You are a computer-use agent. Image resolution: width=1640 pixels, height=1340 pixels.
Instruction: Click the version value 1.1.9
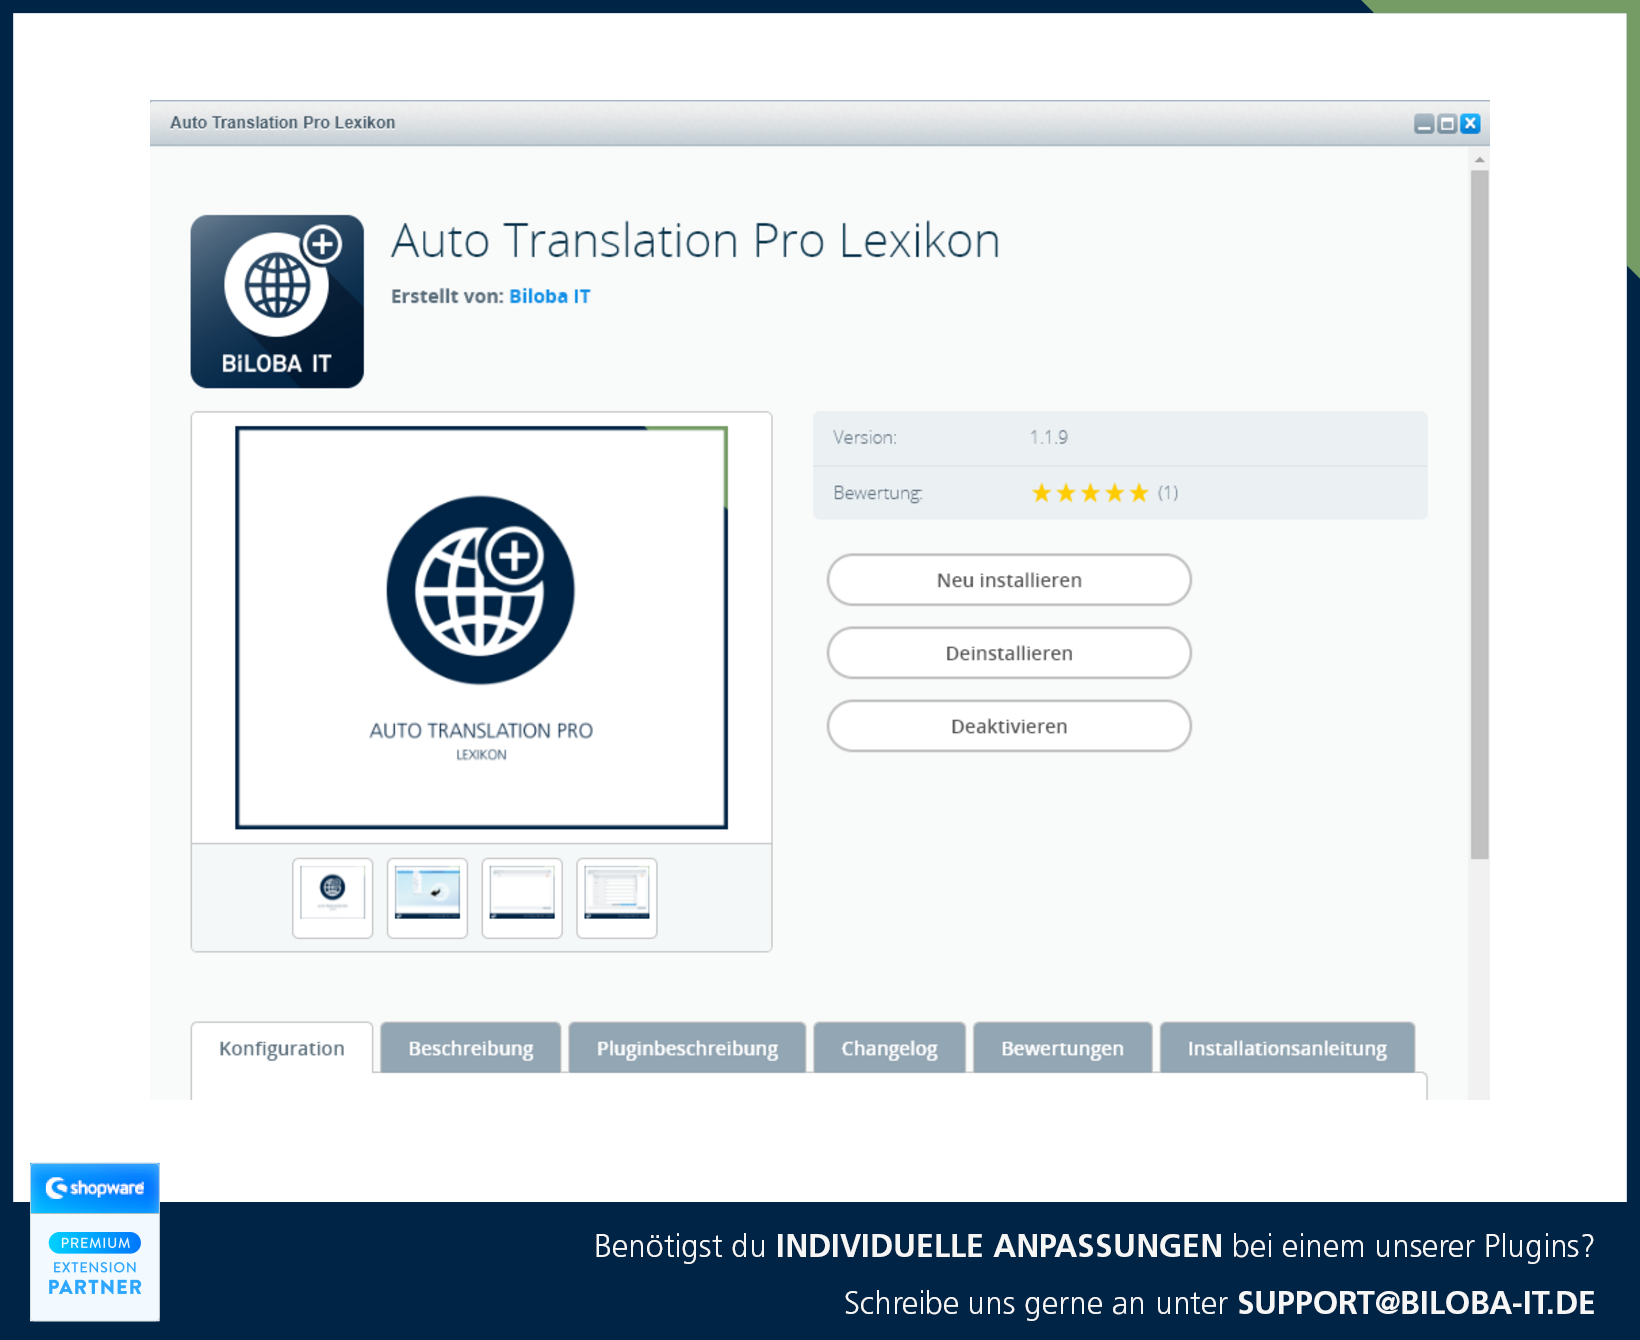[x=1049, y=437]
